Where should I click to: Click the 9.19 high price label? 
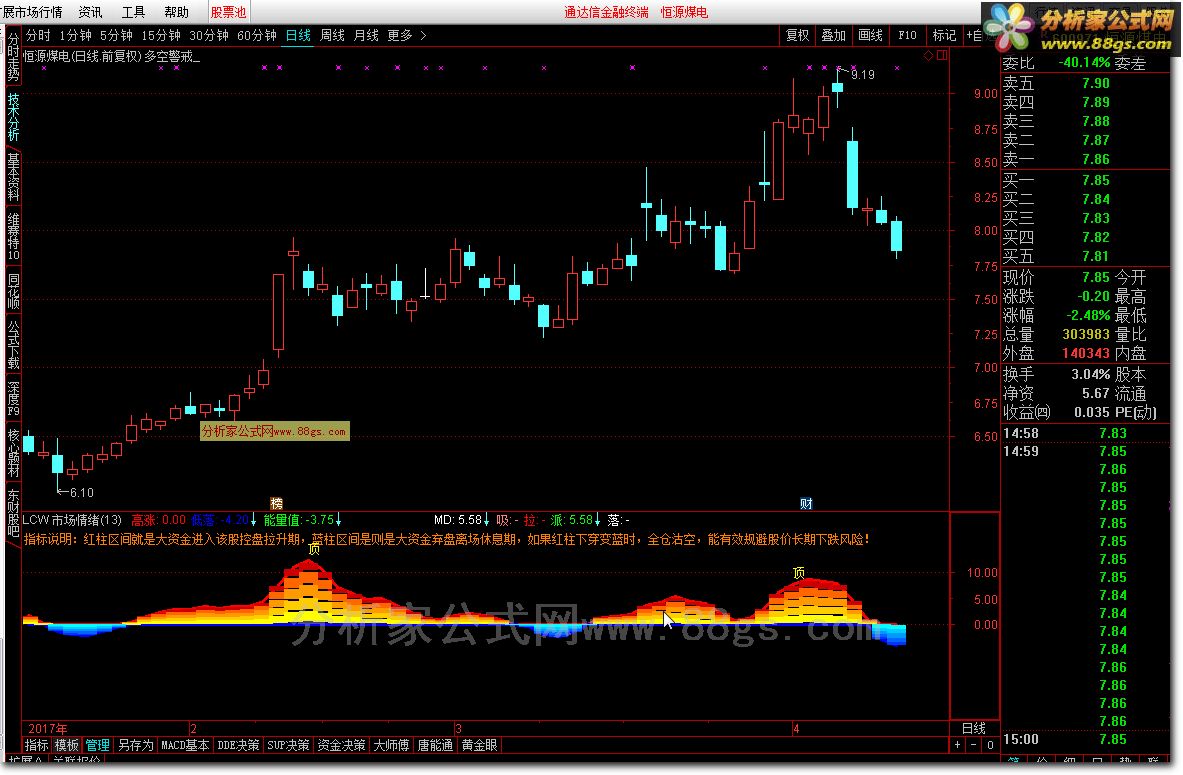point(862,75)
